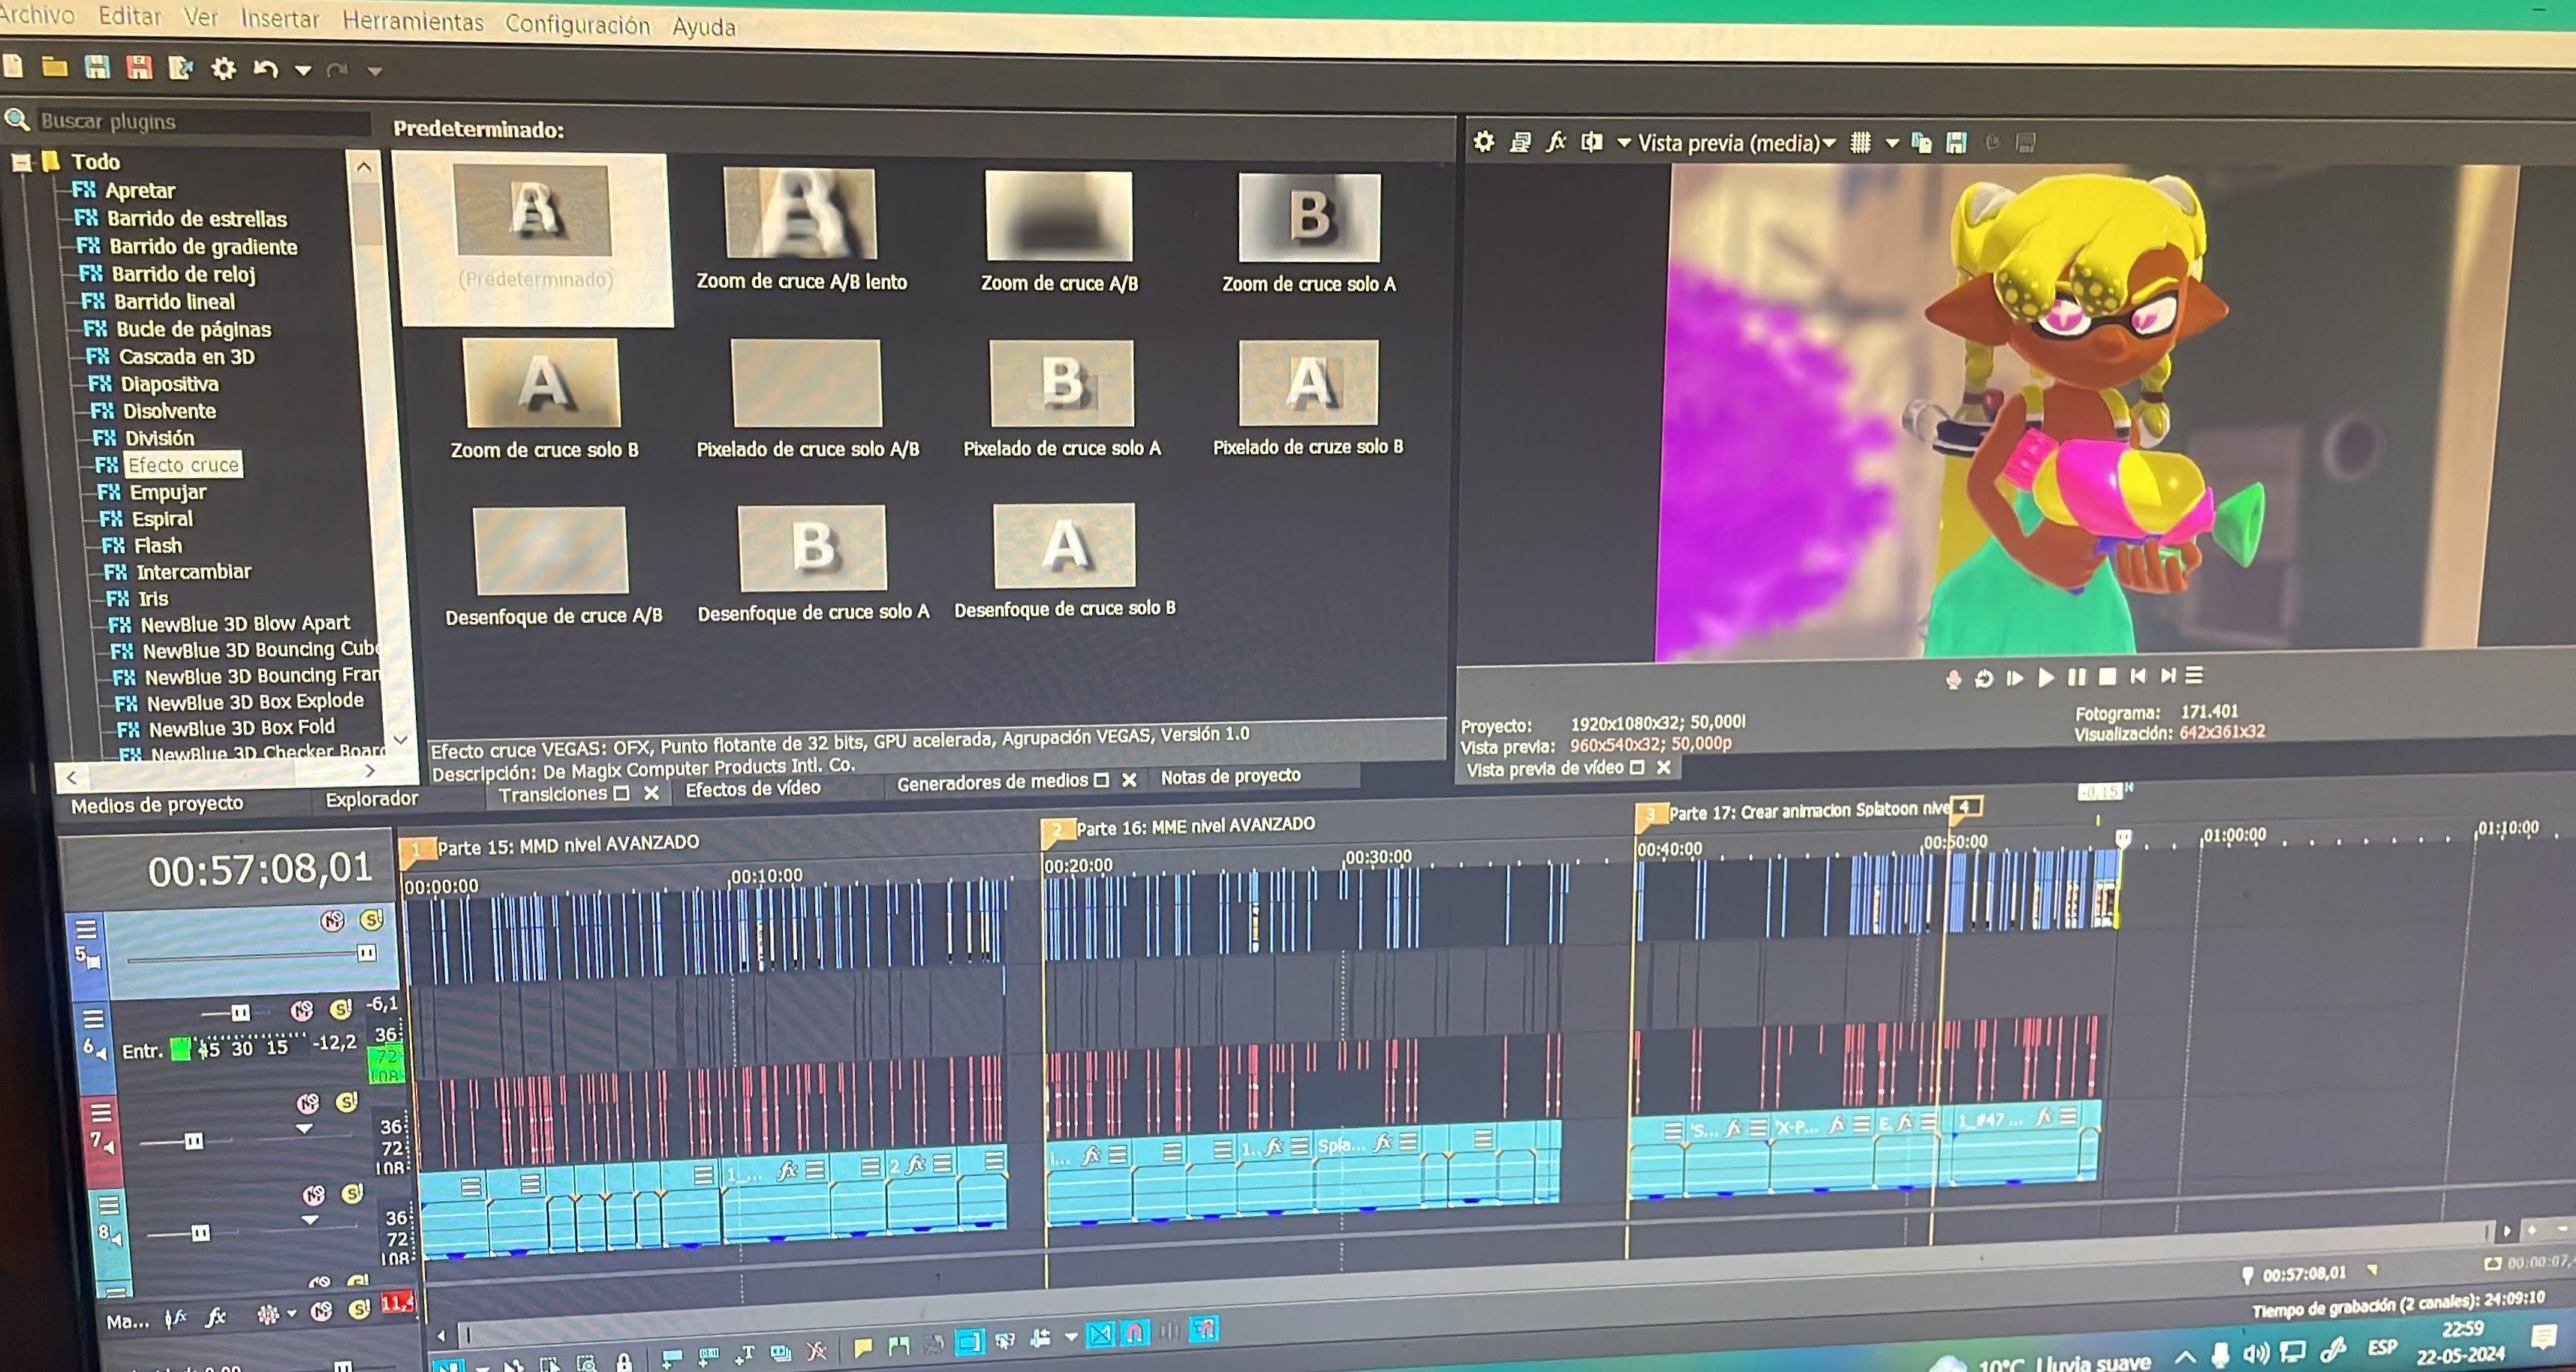Viewport: 2576px width, 1372px height.
Task: Undo the last action
Action: click(x=265, y=69)
